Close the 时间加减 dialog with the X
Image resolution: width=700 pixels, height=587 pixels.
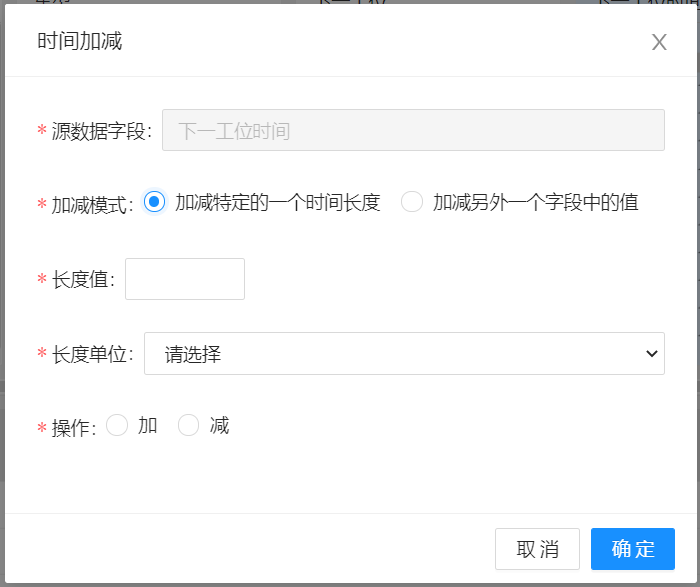(659, 42)
